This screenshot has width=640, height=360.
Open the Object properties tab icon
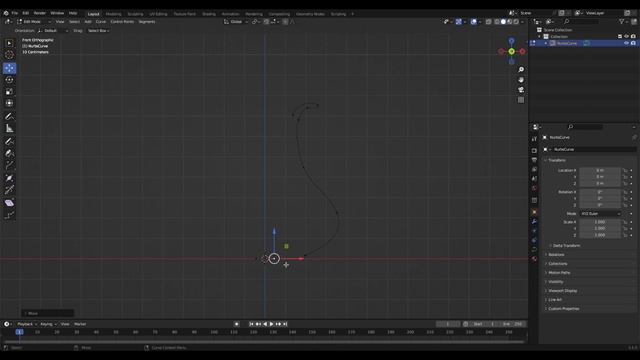pos(534,212)
